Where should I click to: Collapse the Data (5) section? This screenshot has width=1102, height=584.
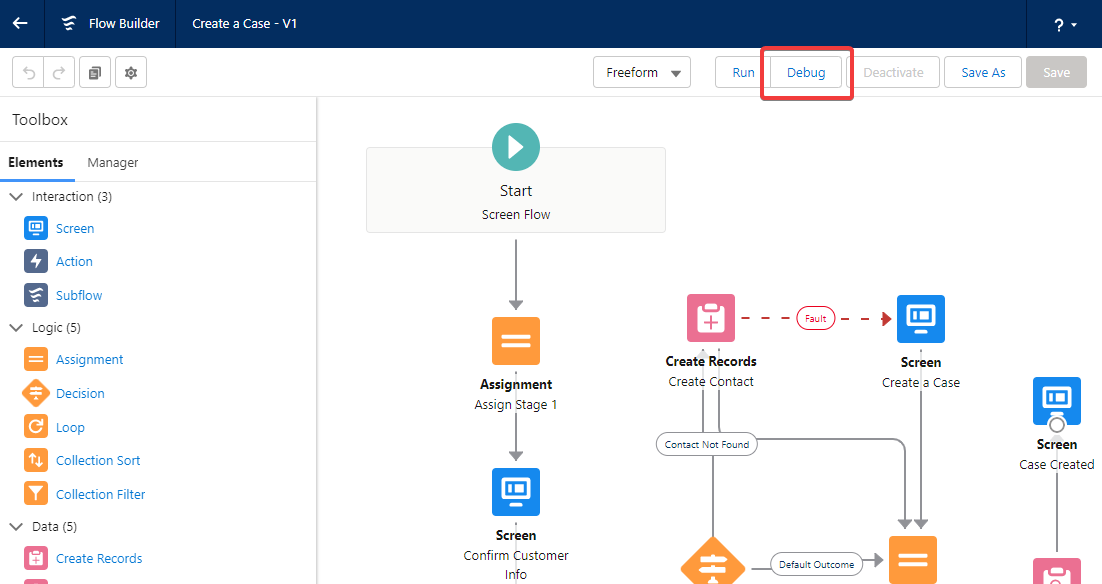point(16,526)
